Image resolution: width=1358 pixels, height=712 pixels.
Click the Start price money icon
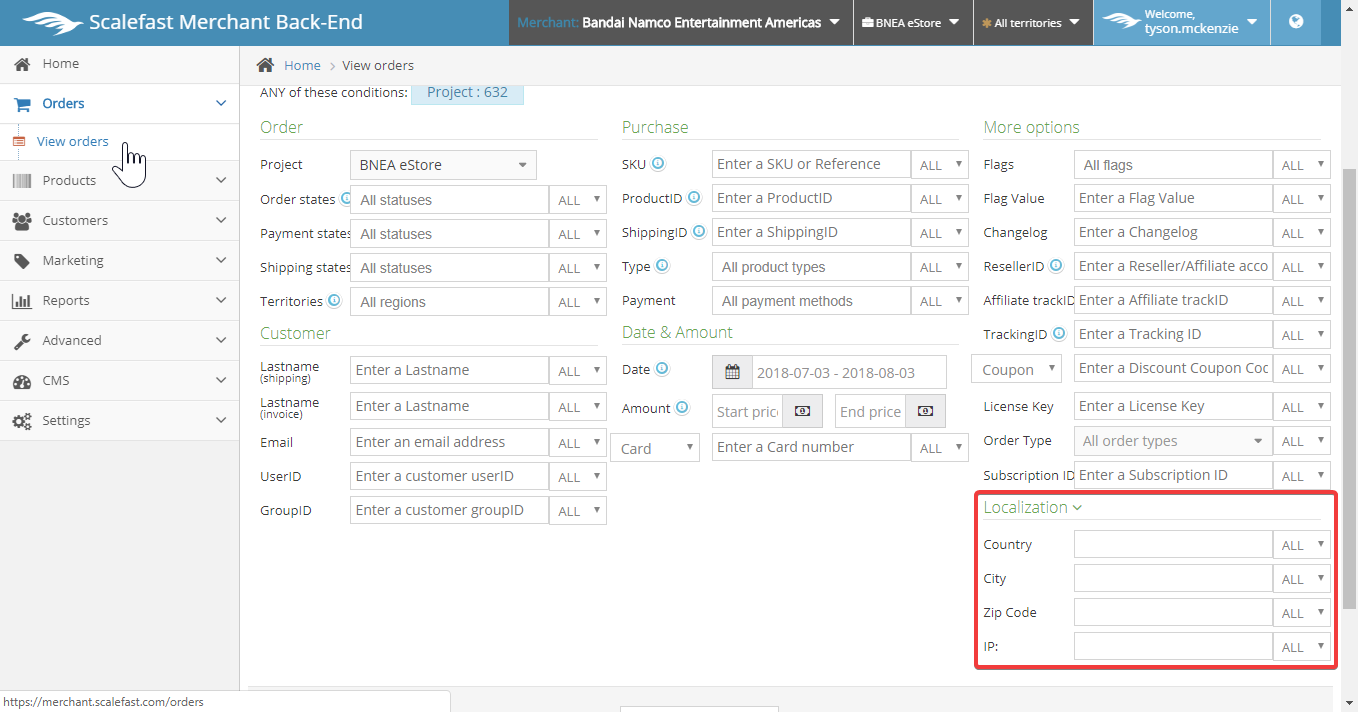click(x=802, y=411)
